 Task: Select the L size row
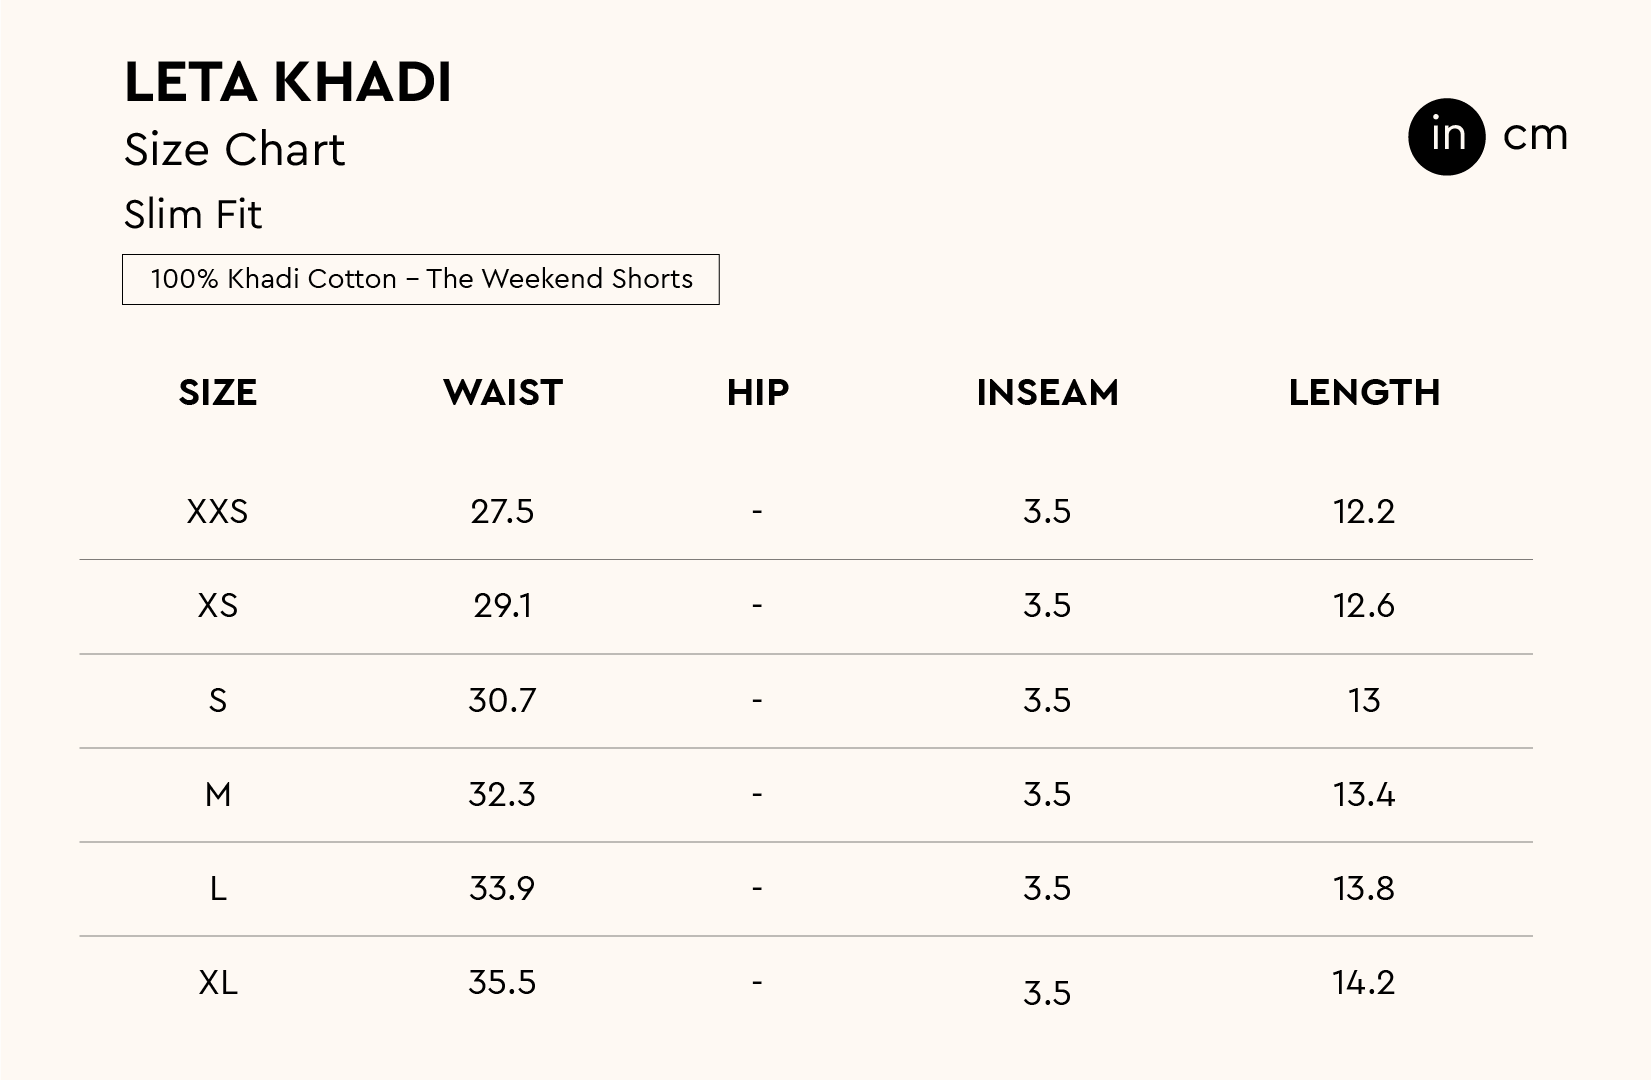pyautogui.click(x=217, y=888)
